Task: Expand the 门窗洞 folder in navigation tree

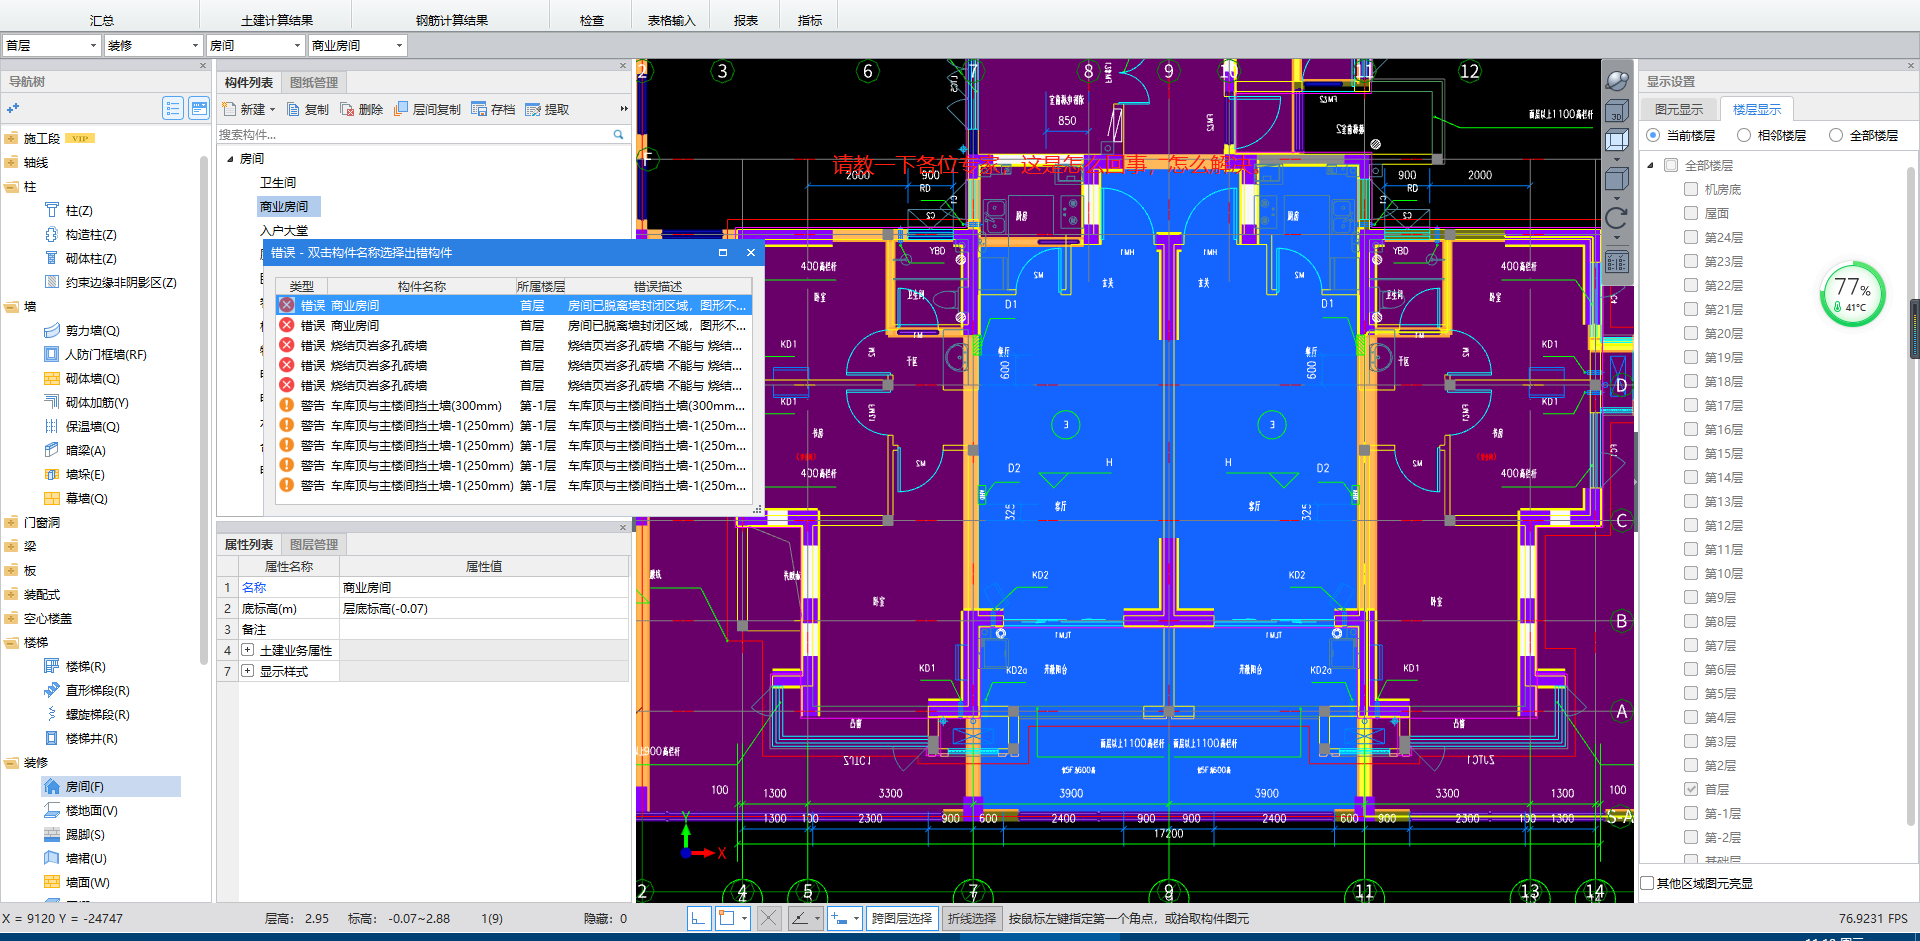Action: 11,522
